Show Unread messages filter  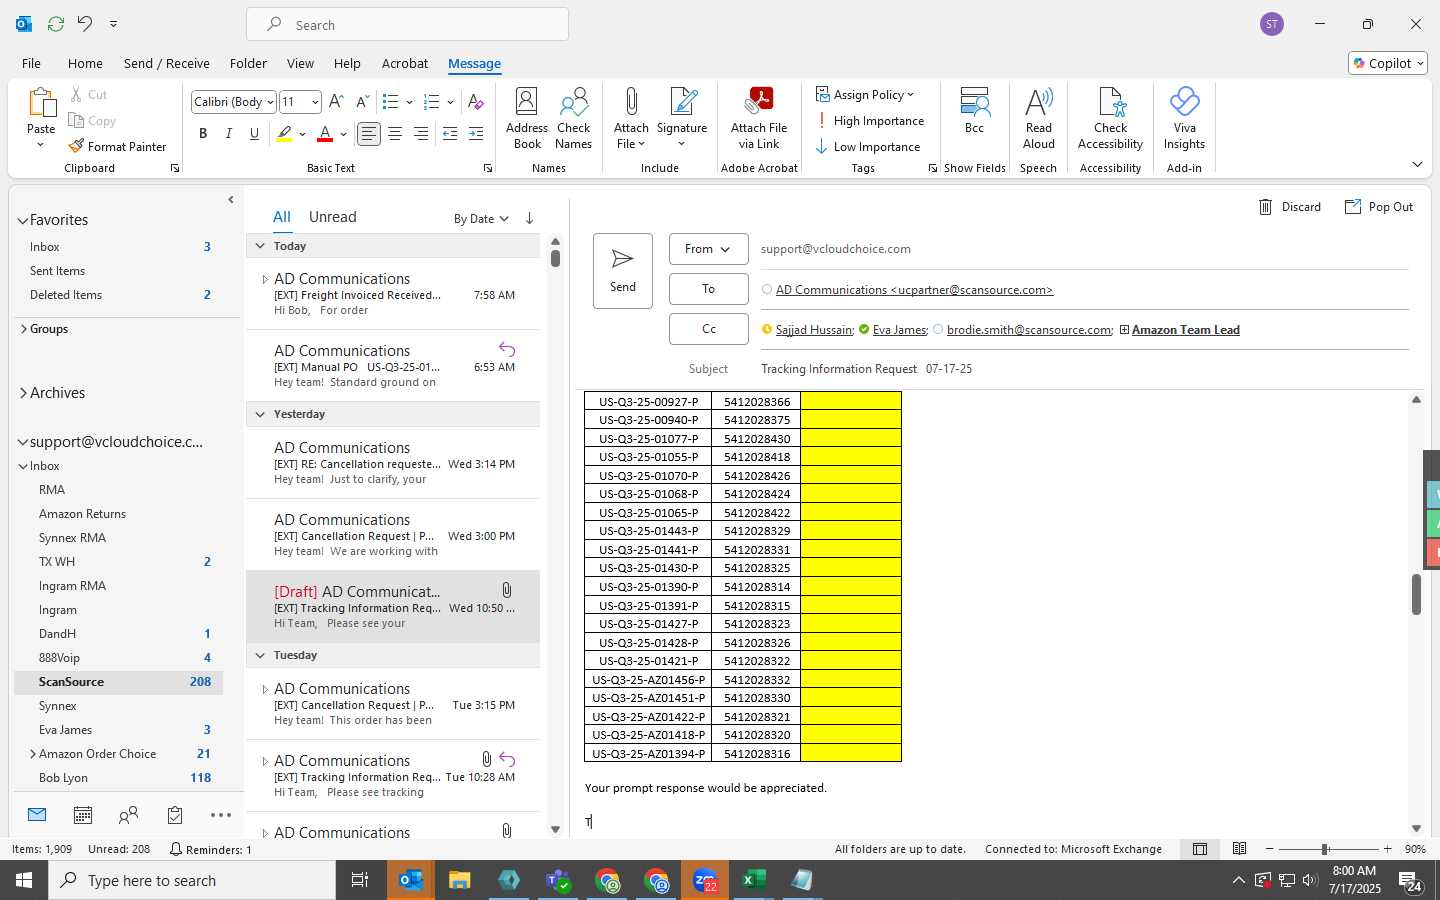tap(333, 217)
